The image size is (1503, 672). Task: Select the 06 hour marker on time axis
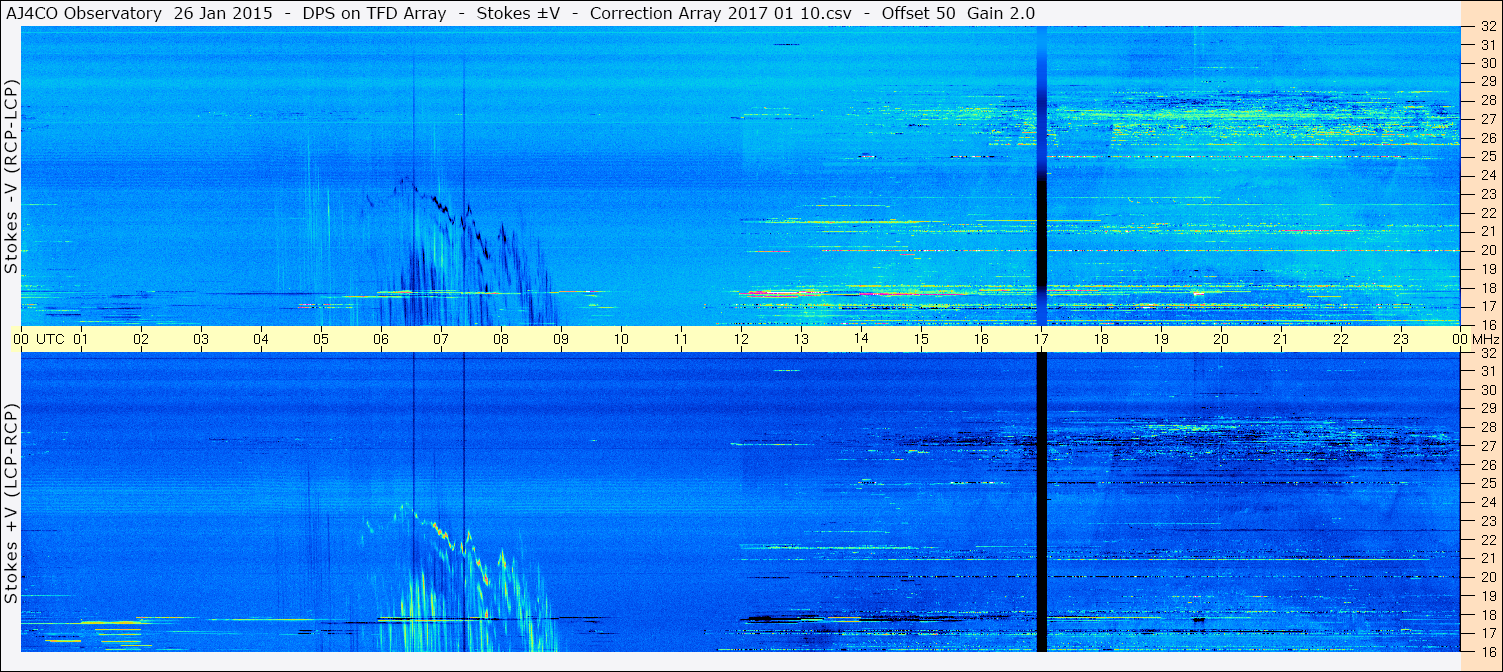(x=381, y=339)
